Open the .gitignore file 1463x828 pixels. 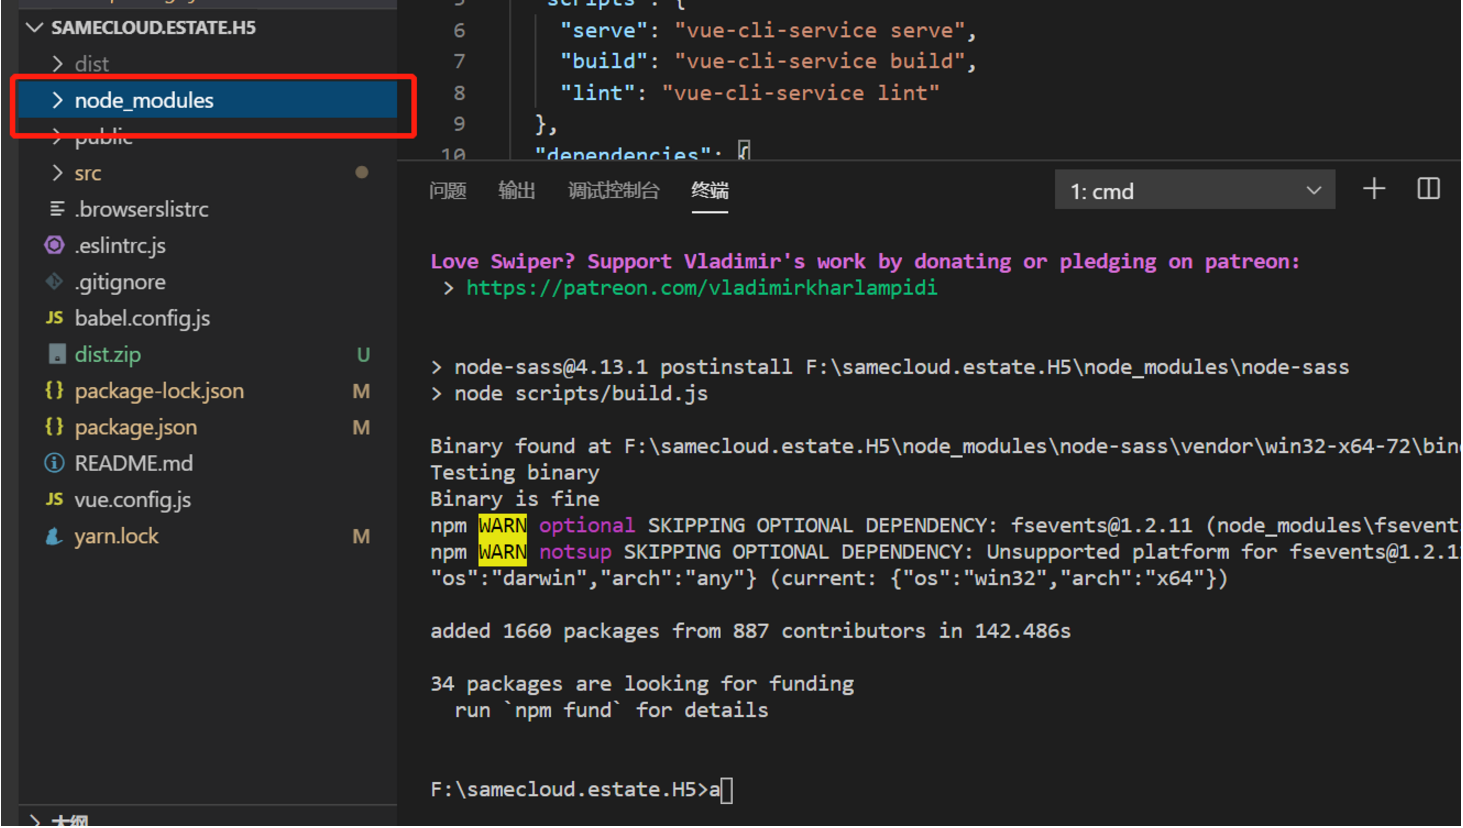pyautogui.click(x=120, y=282)
